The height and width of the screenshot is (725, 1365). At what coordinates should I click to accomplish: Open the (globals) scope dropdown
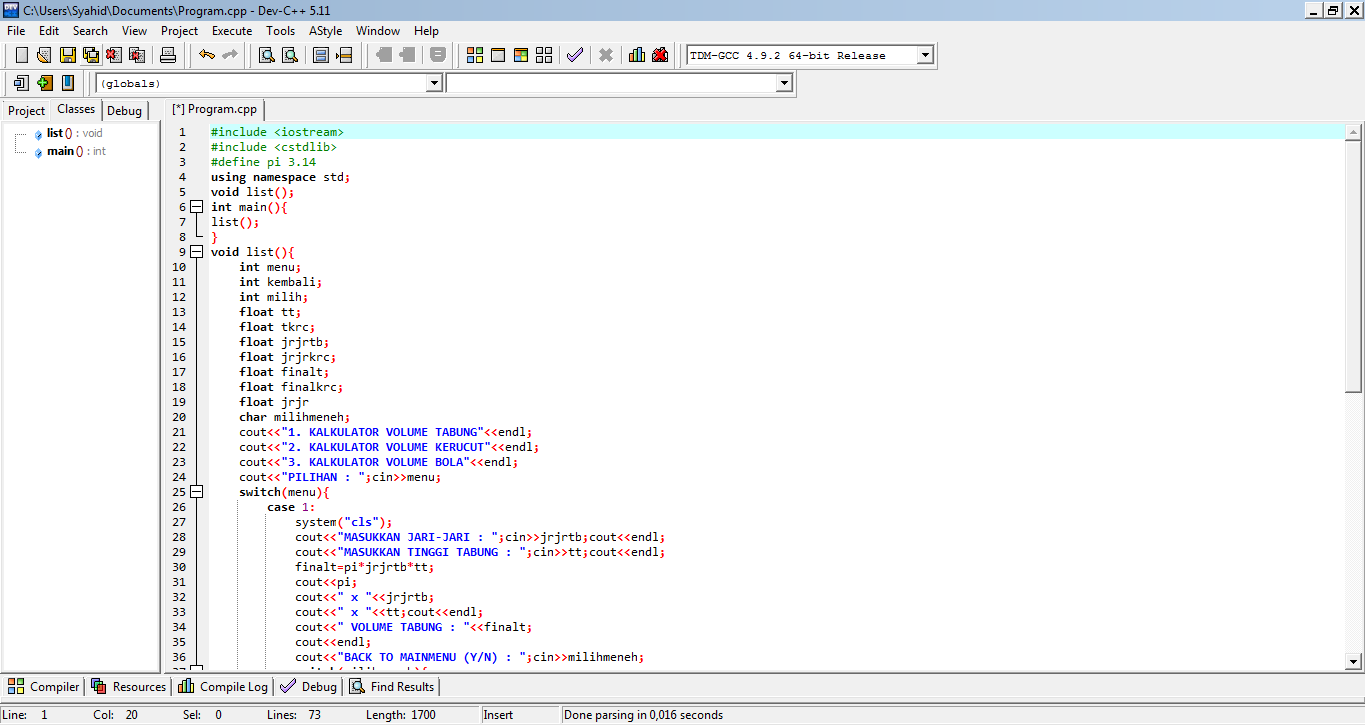pos(434,83)
